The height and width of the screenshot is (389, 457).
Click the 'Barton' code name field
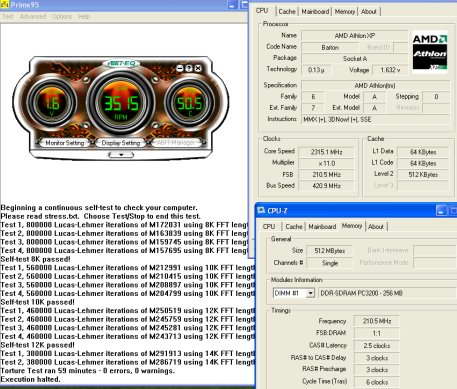pyautogui.click(x=330, y=47)
